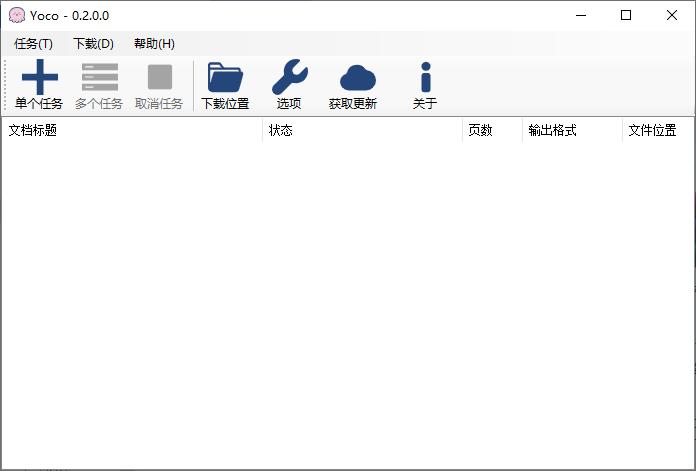Select the 多个任务 toolbar icon
The image size is (696, 471).
tap(99, 78)
